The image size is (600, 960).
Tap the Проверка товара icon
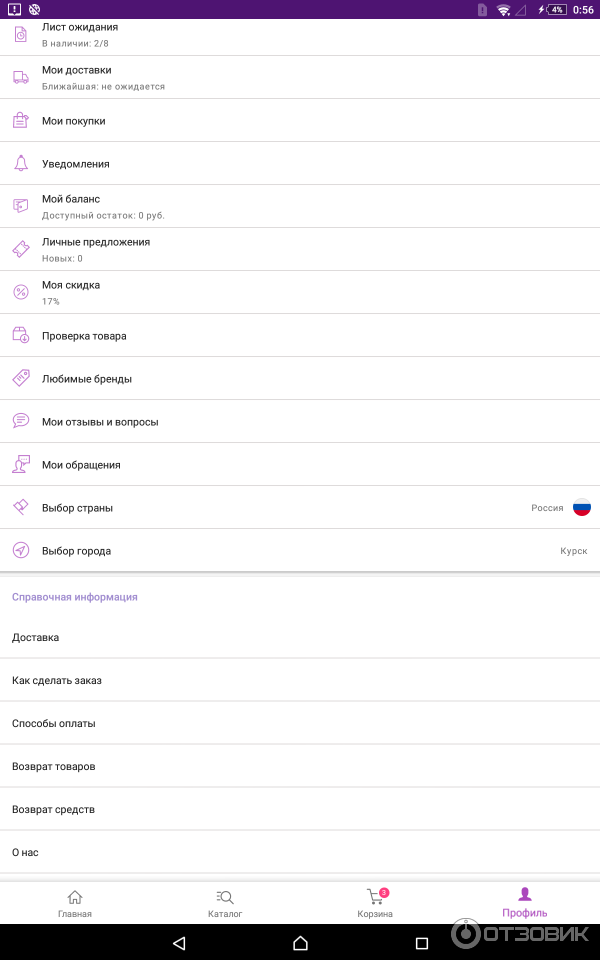(20, 335)
